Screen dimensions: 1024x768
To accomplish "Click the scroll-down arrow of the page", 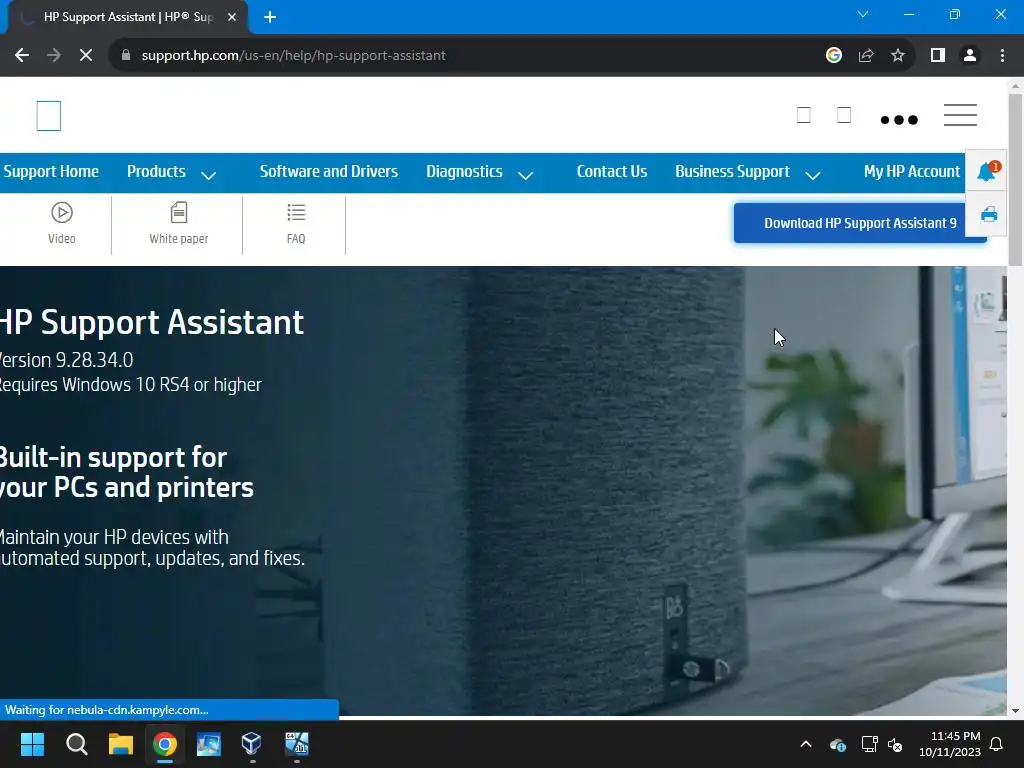I will point(1015,711).
